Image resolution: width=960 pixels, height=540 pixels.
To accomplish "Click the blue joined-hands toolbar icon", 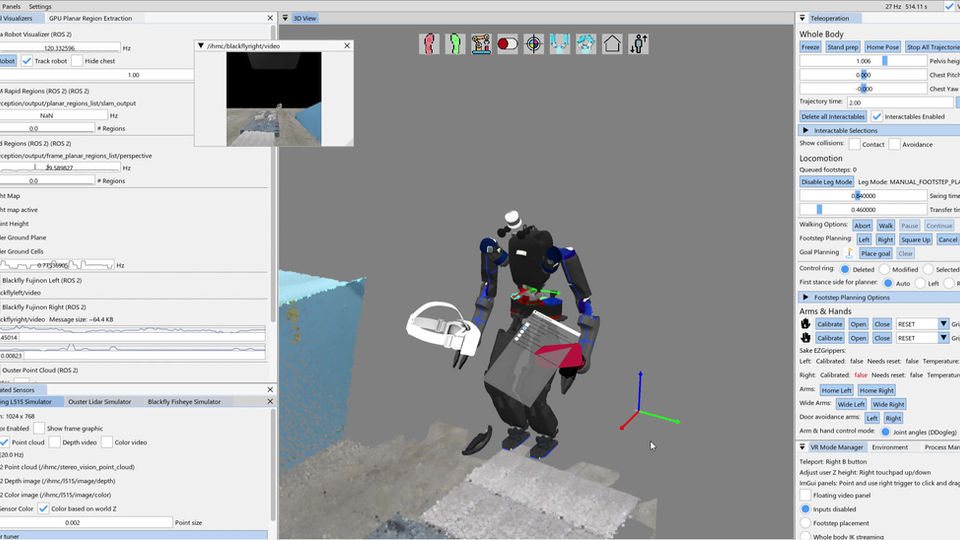I will pyautogui.click(x=586, y=44).
